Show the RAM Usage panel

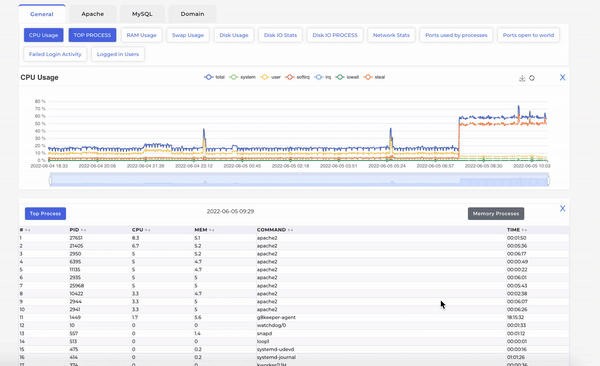tap(142, 35)
